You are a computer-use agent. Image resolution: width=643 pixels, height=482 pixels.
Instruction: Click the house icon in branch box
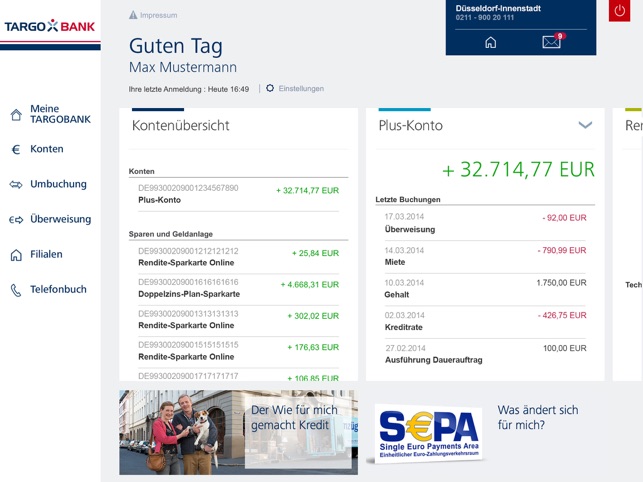[x=490, y=42]
